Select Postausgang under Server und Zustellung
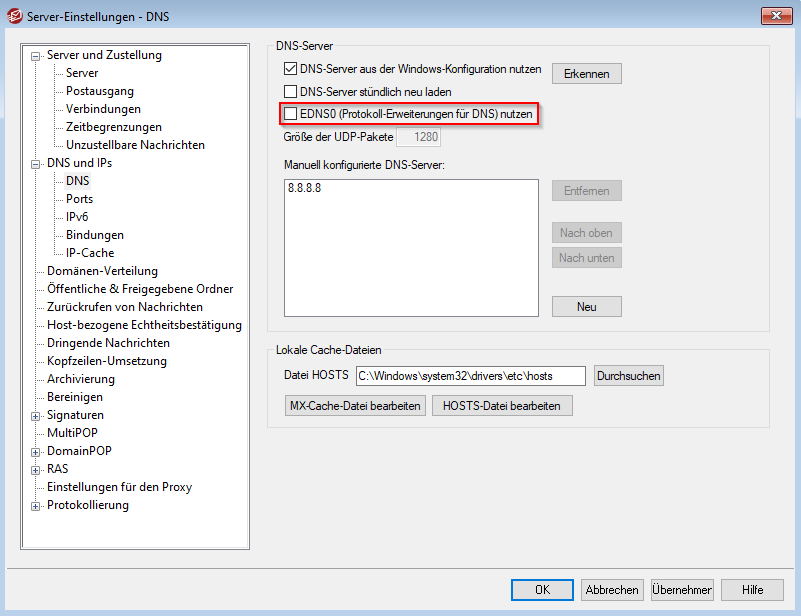Viewport: 801px width, 616px height. click(98, 91)
